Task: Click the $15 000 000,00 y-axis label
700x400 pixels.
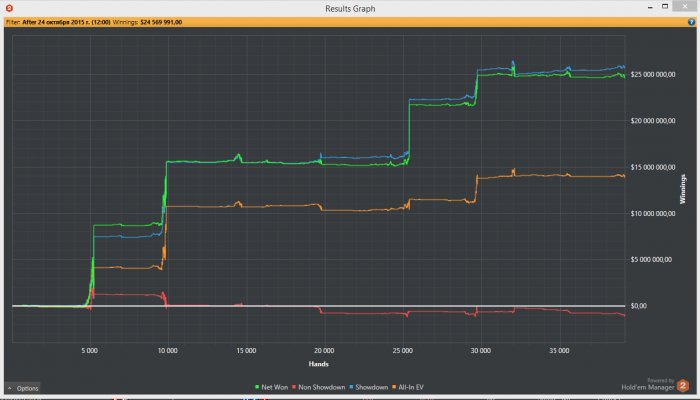Action: coord(653,167)
